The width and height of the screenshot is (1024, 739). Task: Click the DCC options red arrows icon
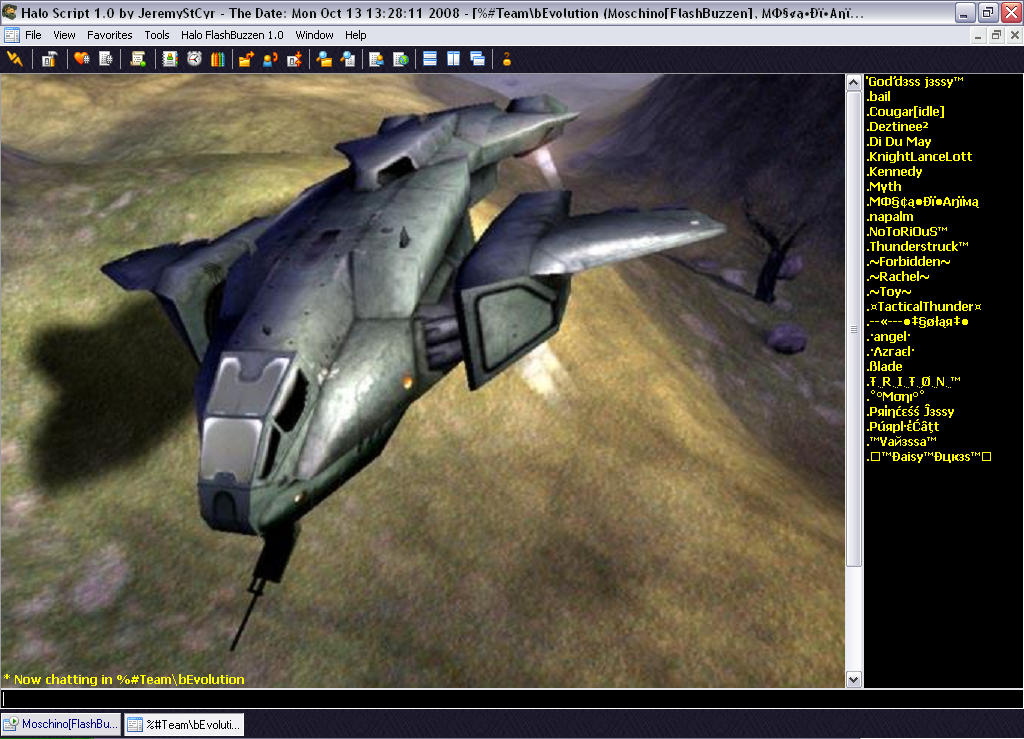click(x=295, y=59)
